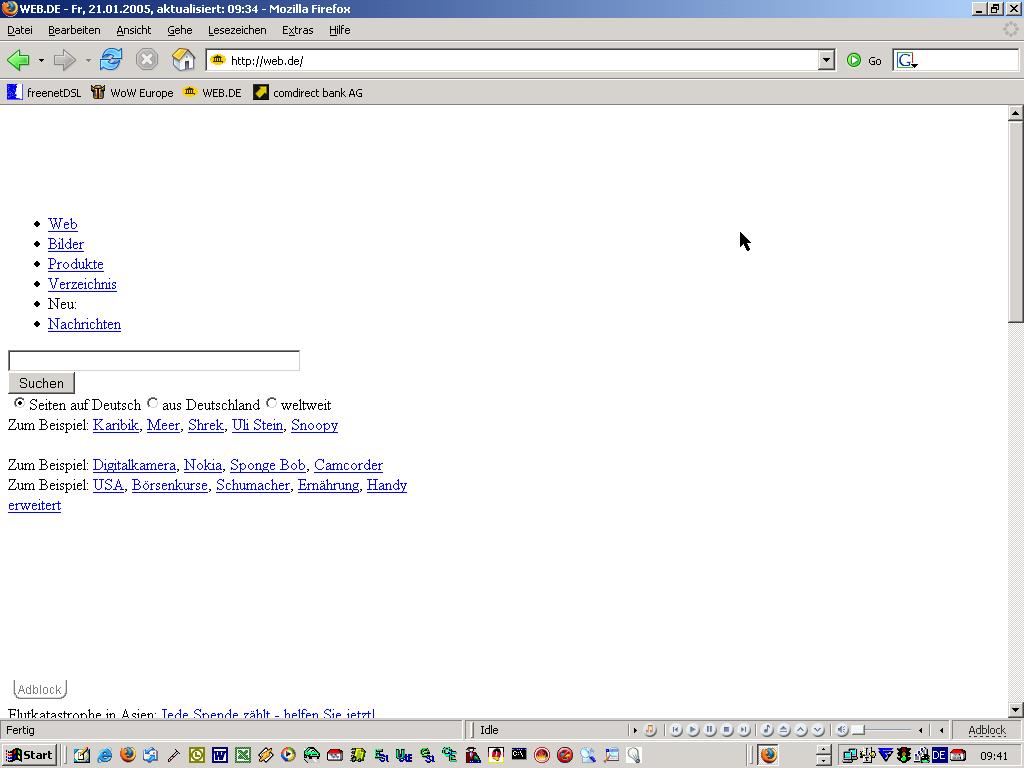The width and height of the screenshot is (1024, 768).
Task: Open the address bar history dropdown
Action: (826, 61)
